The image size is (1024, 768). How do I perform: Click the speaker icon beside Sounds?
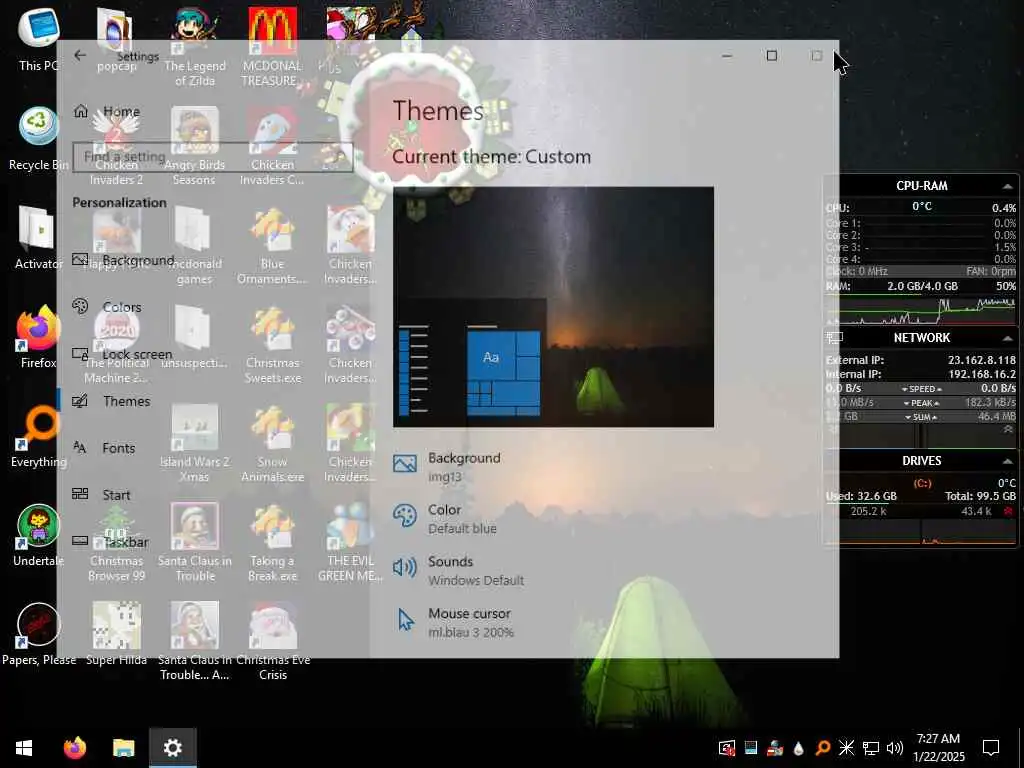405,567
